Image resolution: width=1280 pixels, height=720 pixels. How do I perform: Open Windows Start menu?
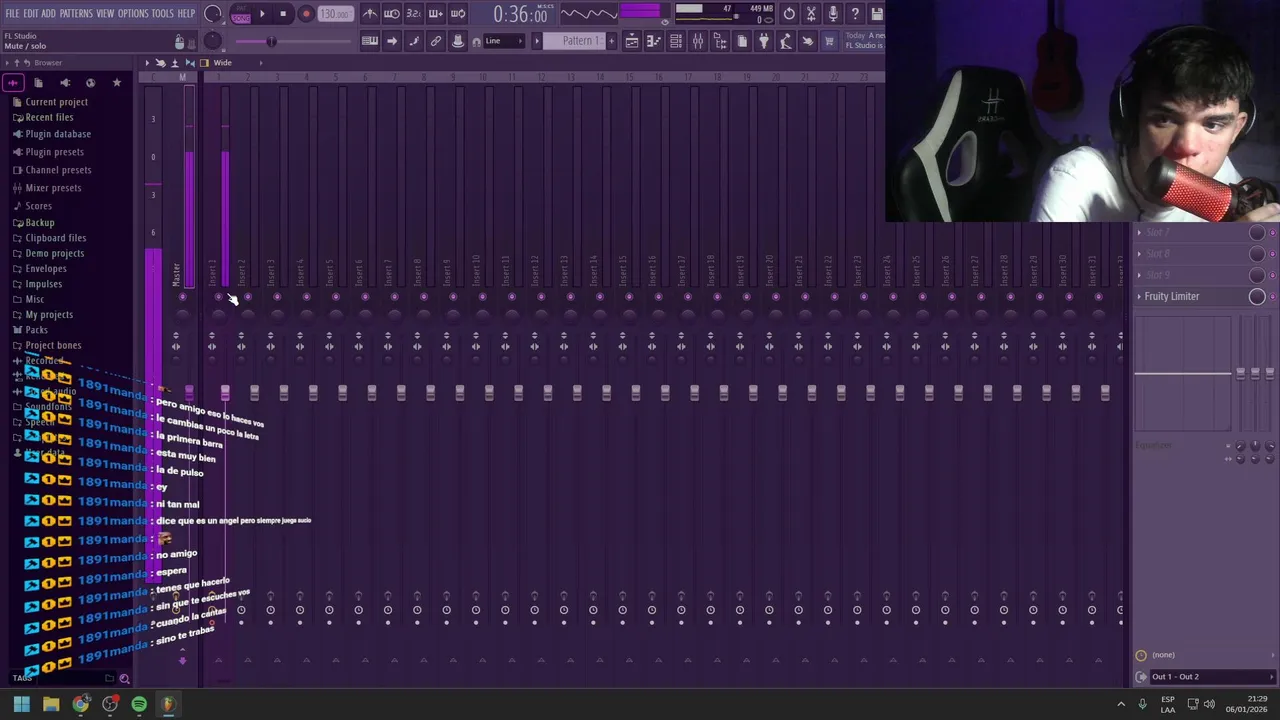point(21,704)
